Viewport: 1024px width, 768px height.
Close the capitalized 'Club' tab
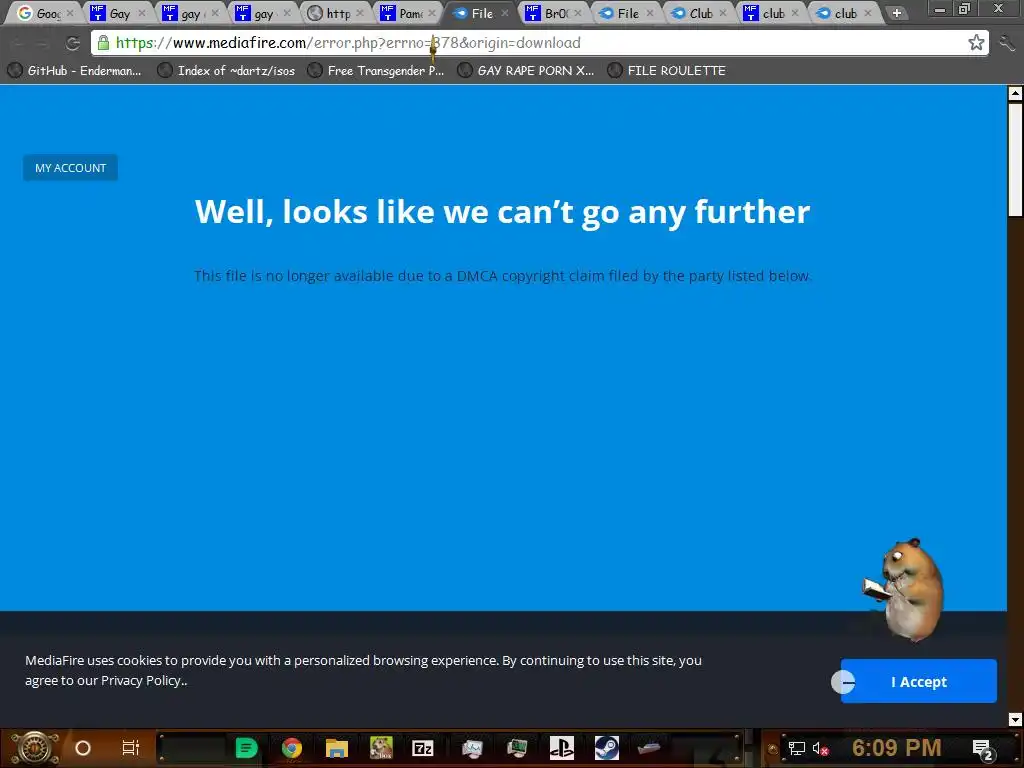(x=723, y=13)
